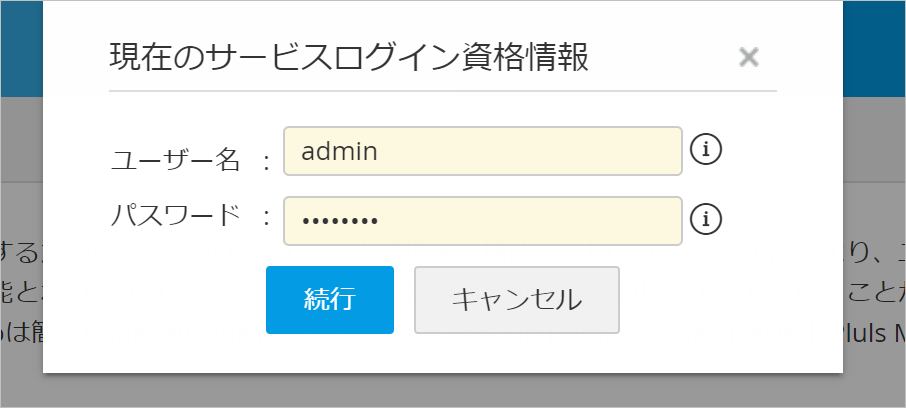Click the info icon beside the username field
906x408 pixels.
tap(706, 151)
